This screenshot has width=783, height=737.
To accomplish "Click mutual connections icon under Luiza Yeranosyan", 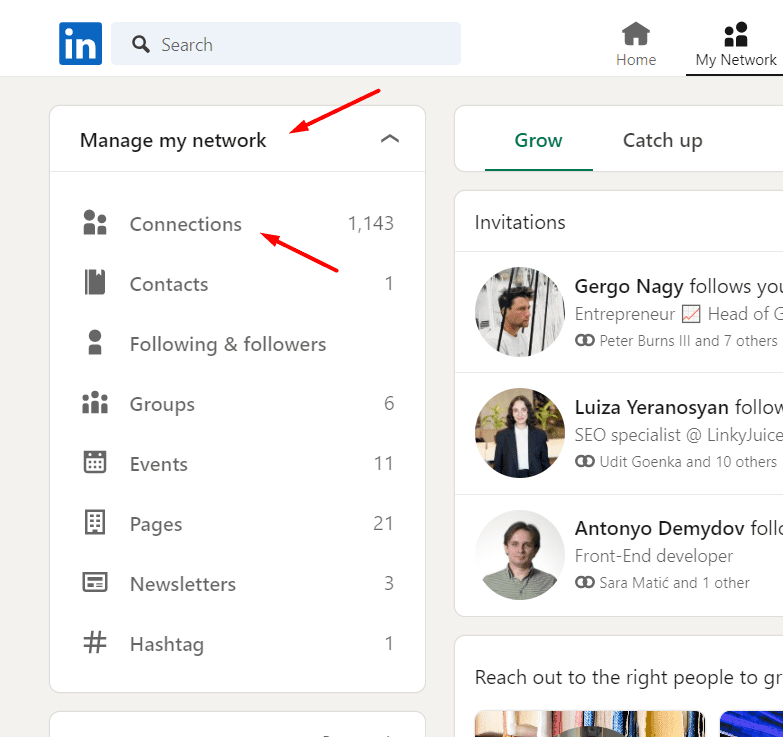I will (585, 461).
